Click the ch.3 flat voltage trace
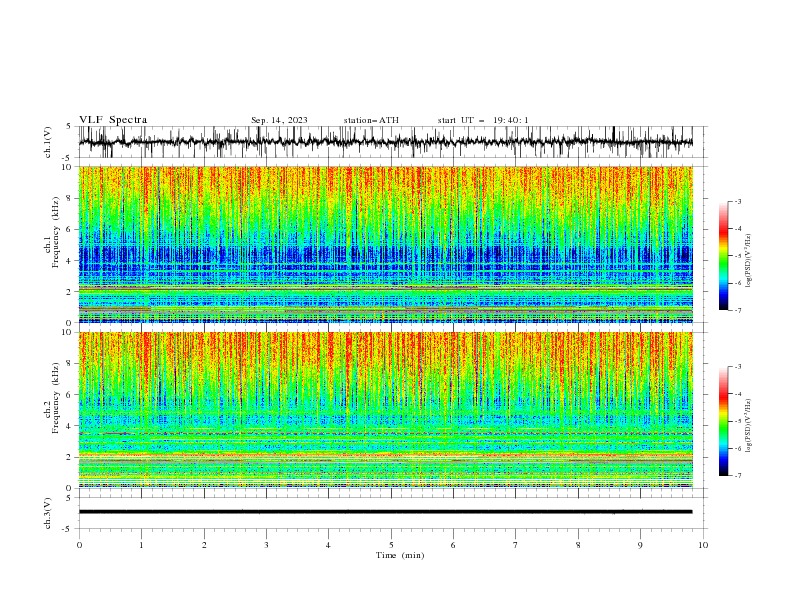The height and width of the screenshot is (612, 792). click(x=386, y=512)
